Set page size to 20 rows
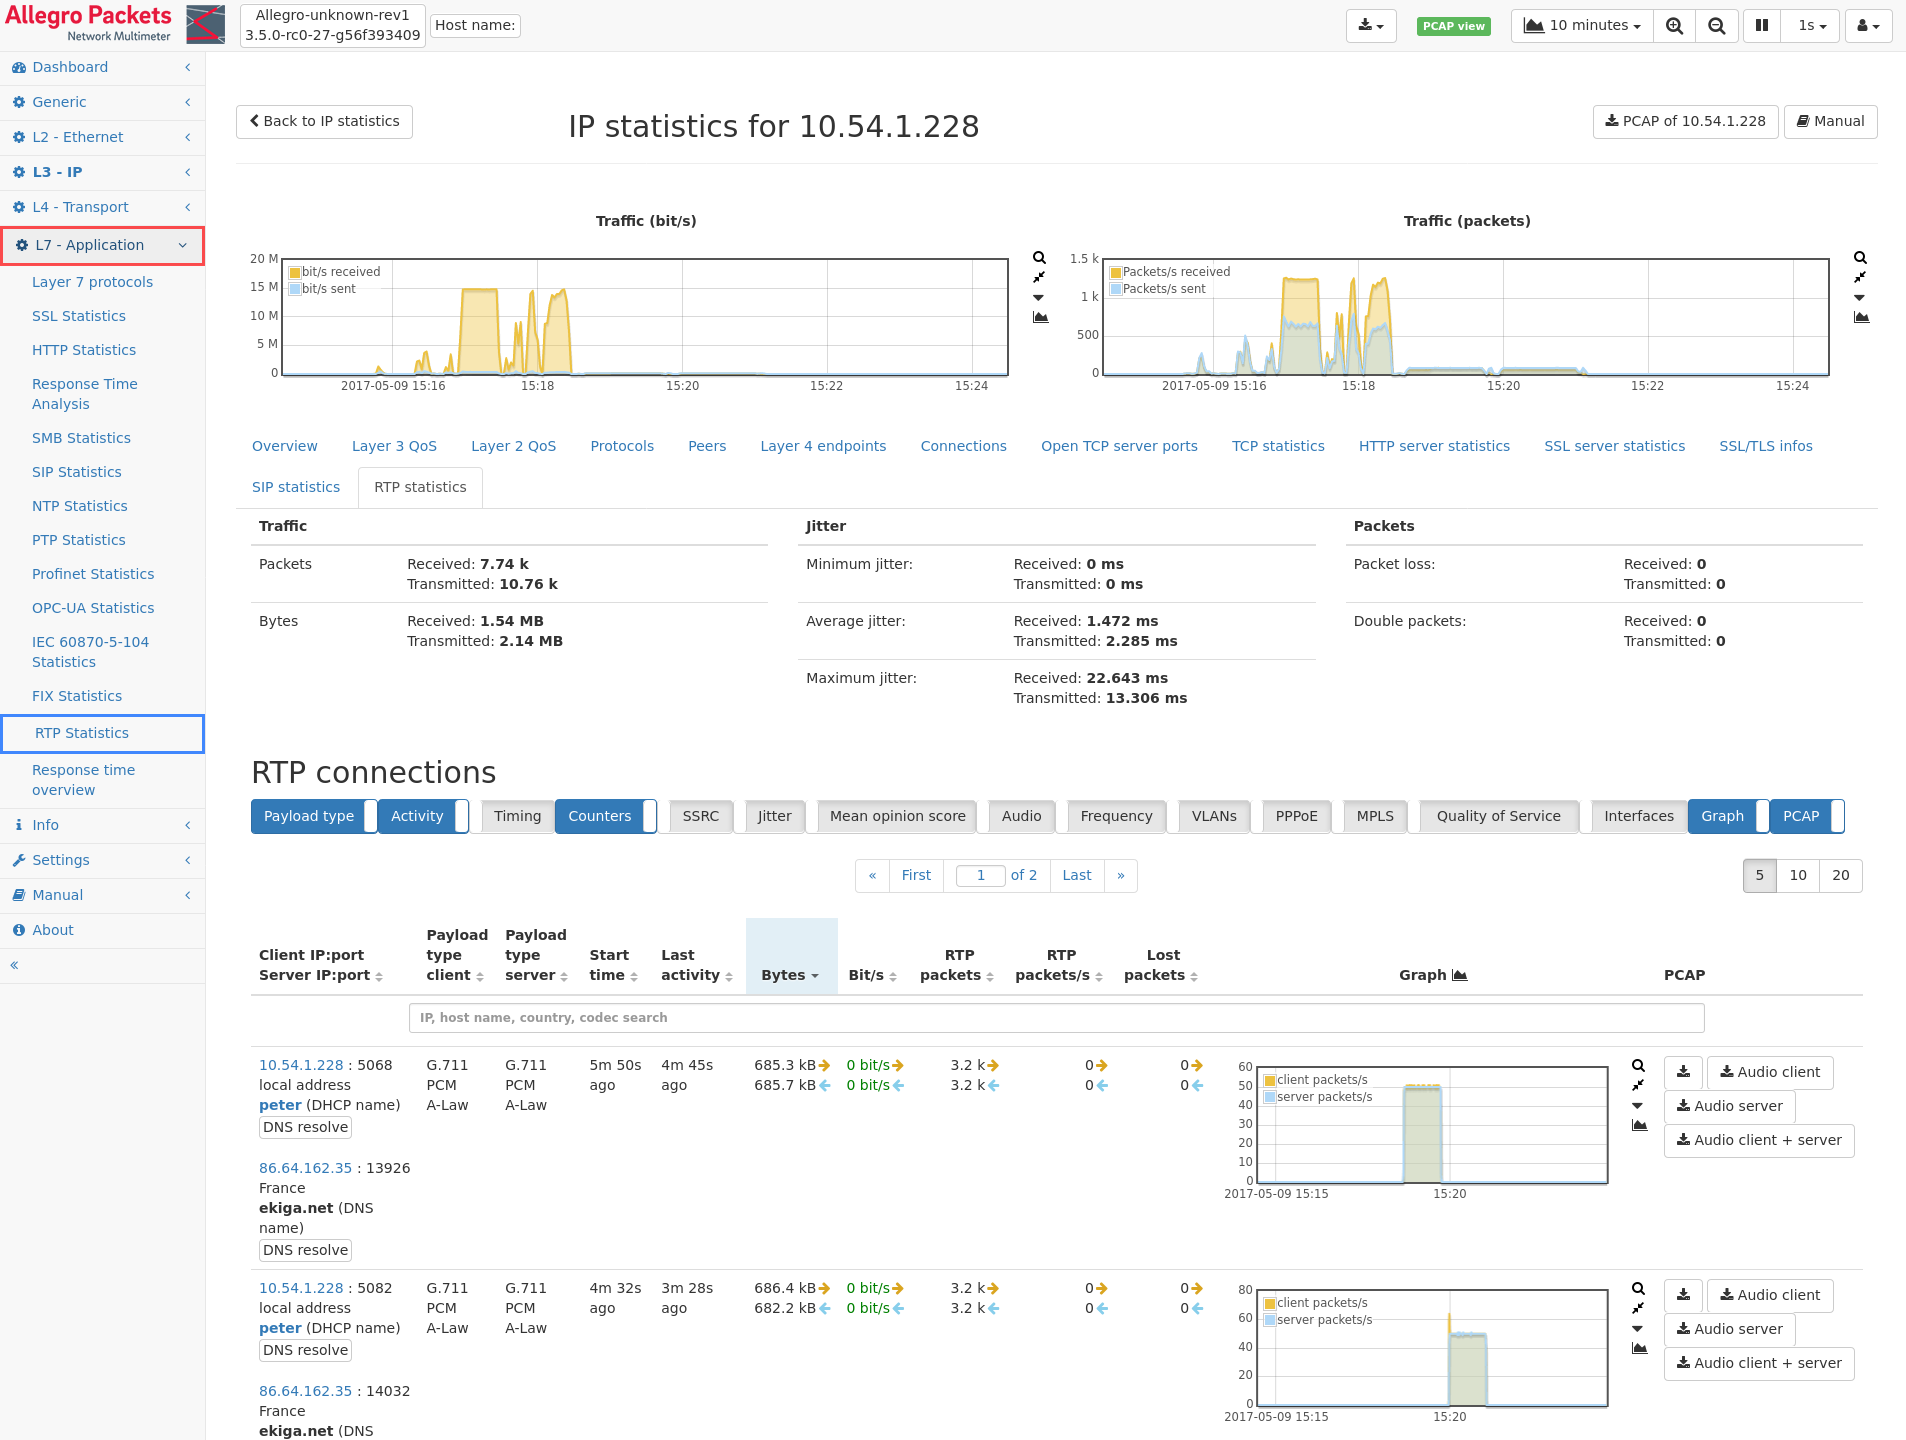 1840,875
